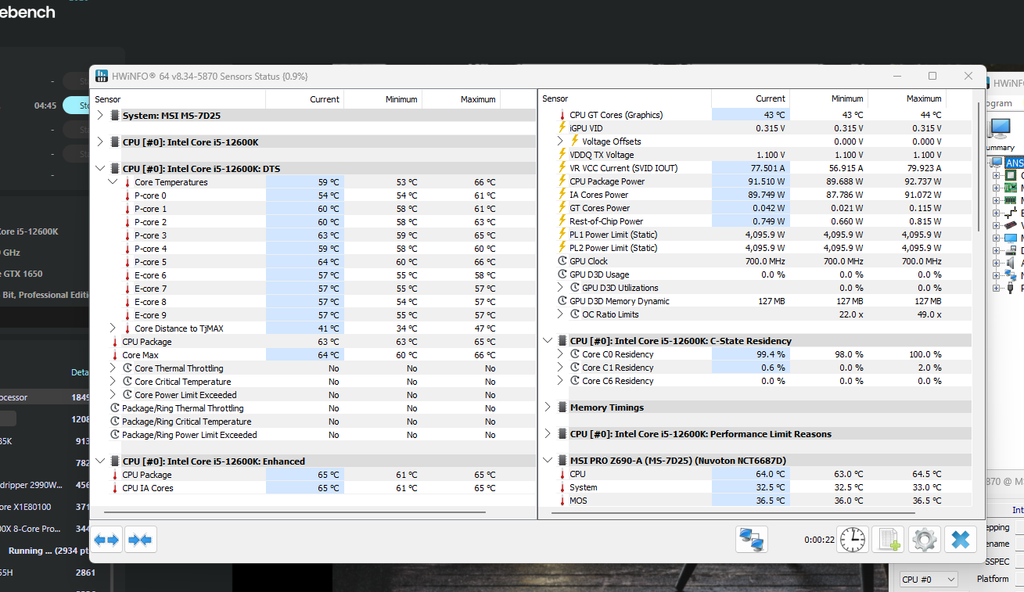Click the clock reset timer icon
The height and width of the screenshot is (592, 1024).
(x=852, y=540)
